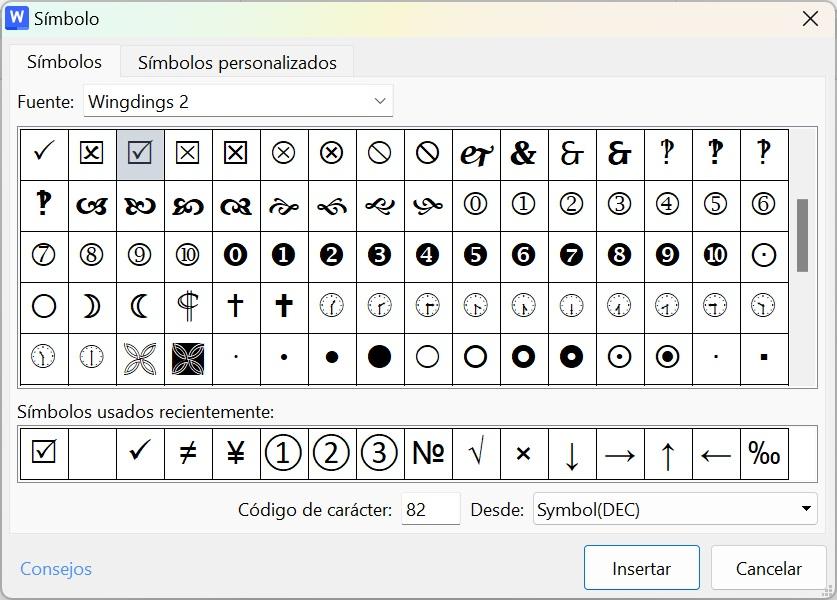
Task: Select the plain checkmark symbol in grid
Action: coord(44,153)
